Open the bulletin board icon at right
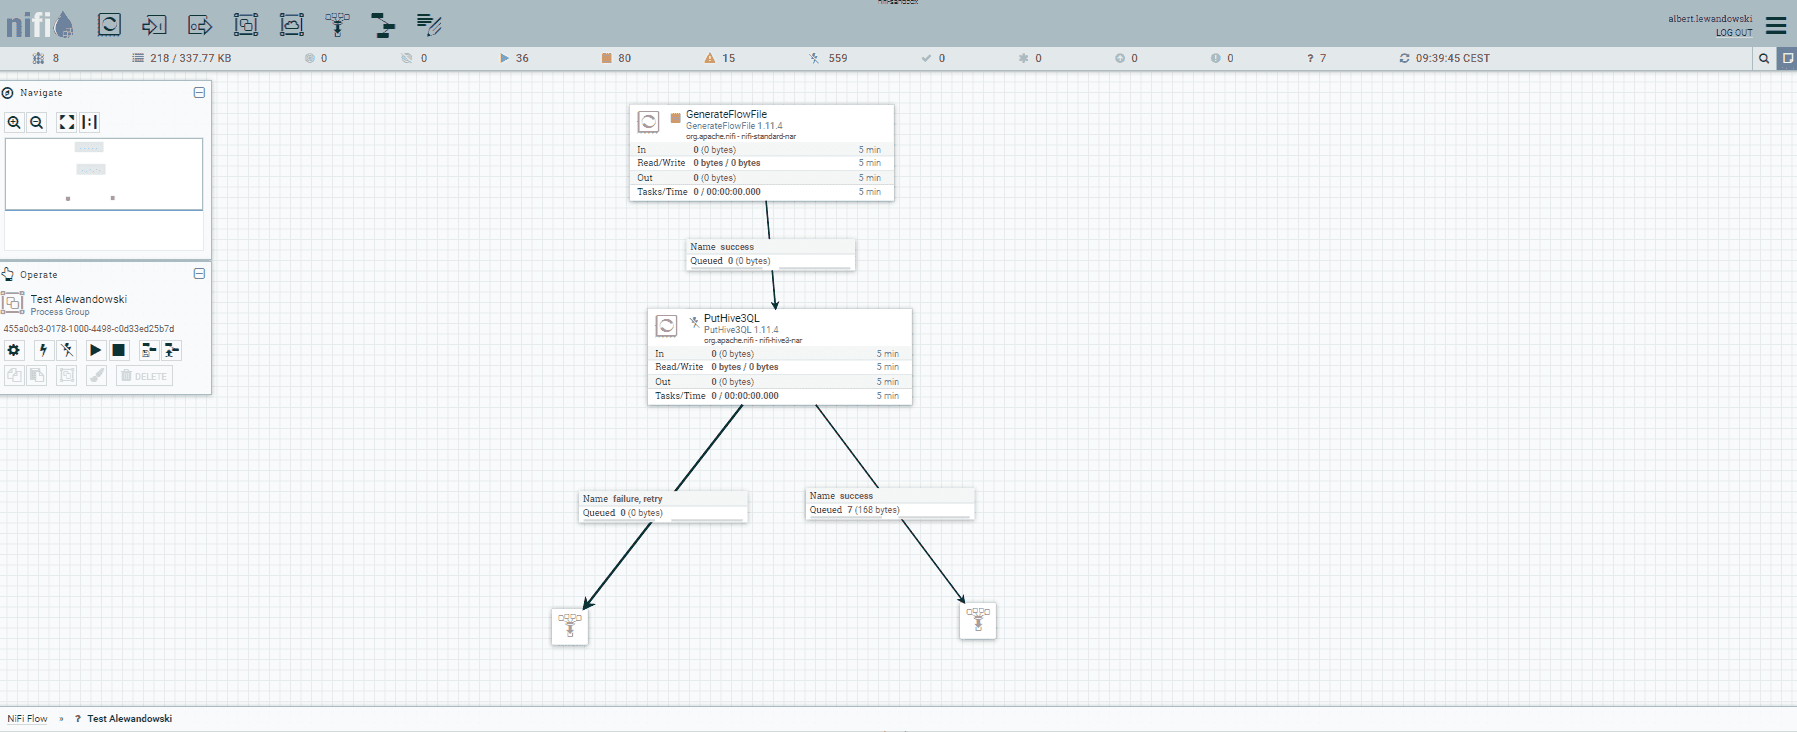Image resolution: width=1797 pixels, height=732 pixels. point(1787,58)
